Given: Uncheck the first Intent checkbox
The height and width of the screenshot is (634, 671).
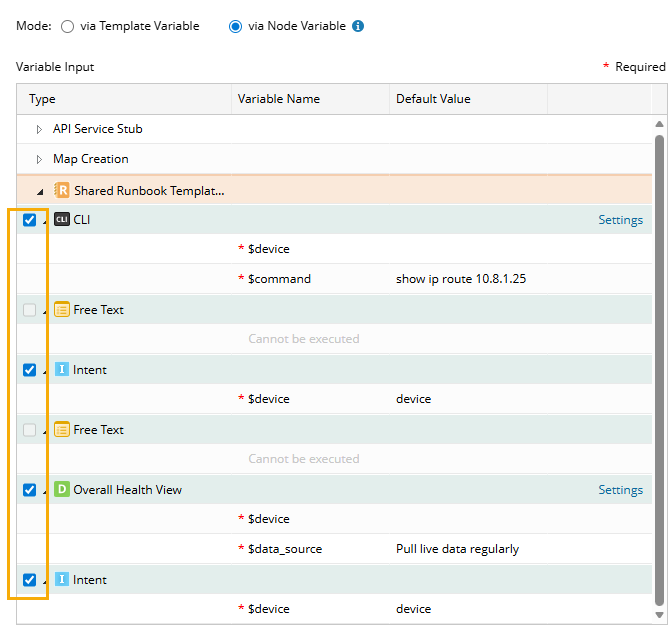Looking at the screenshot, I should pyautogui.click(x=30, y=370).
